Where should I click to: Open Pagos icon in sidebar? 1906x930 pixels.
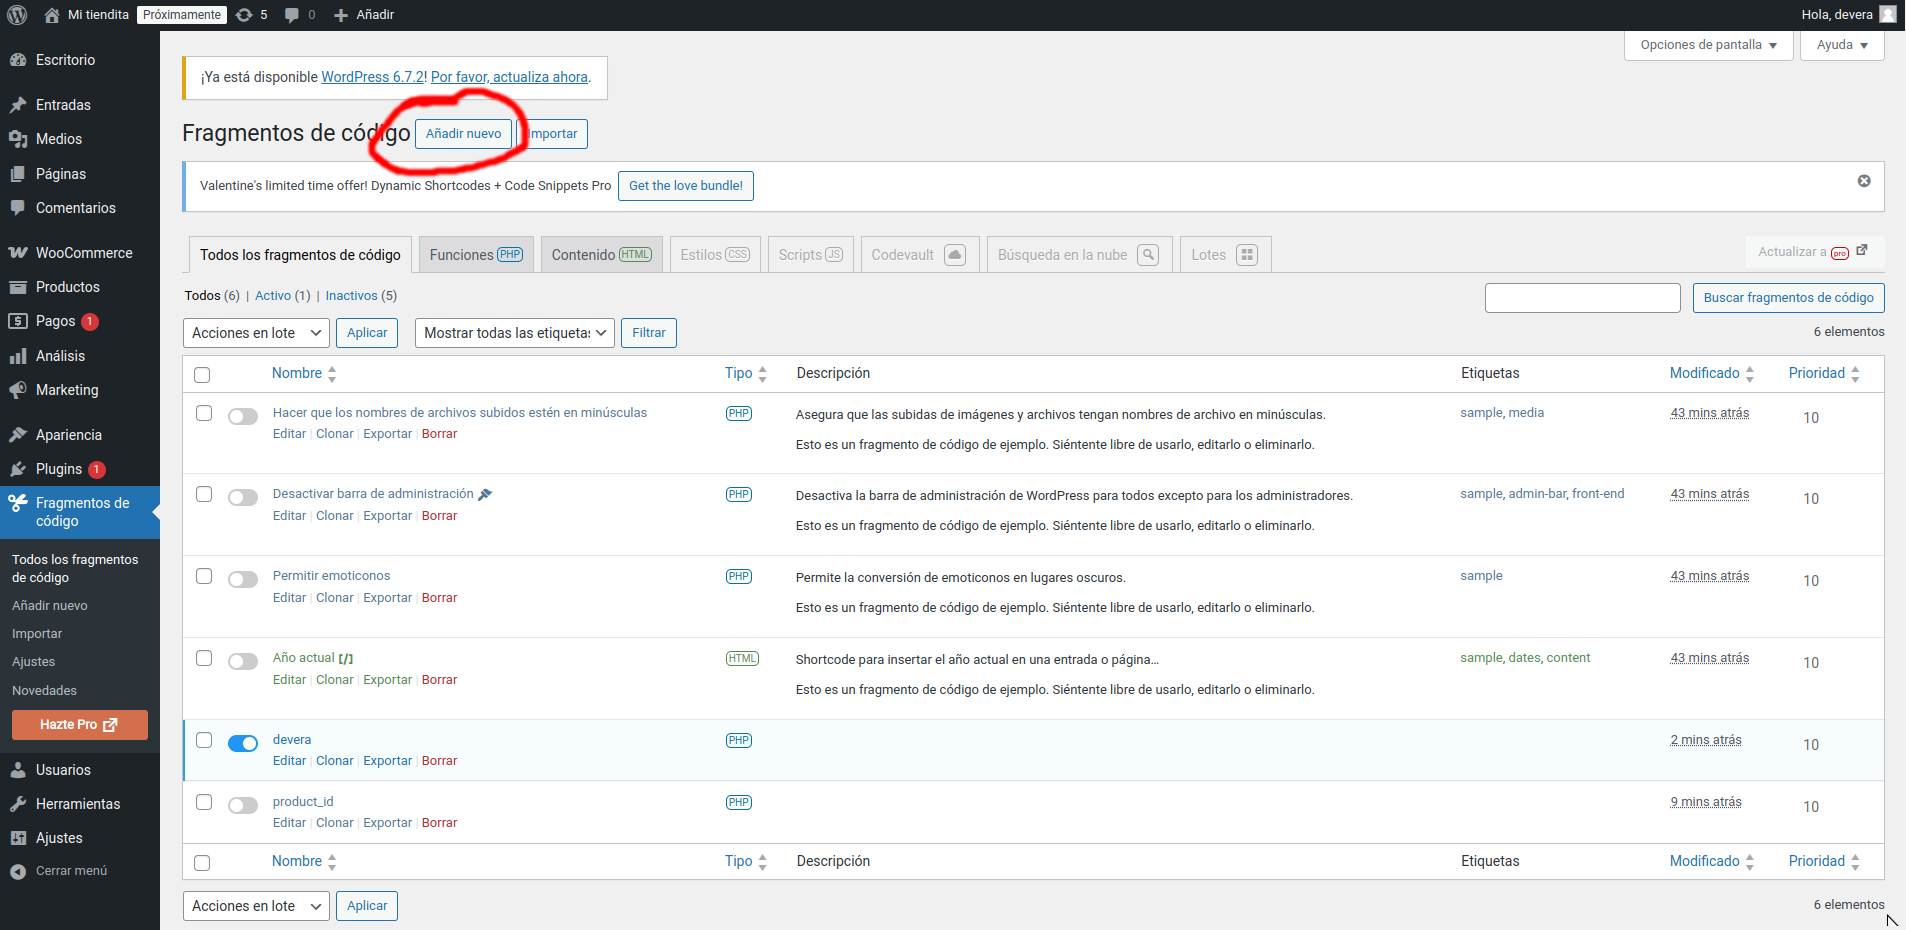click(18, 321)
